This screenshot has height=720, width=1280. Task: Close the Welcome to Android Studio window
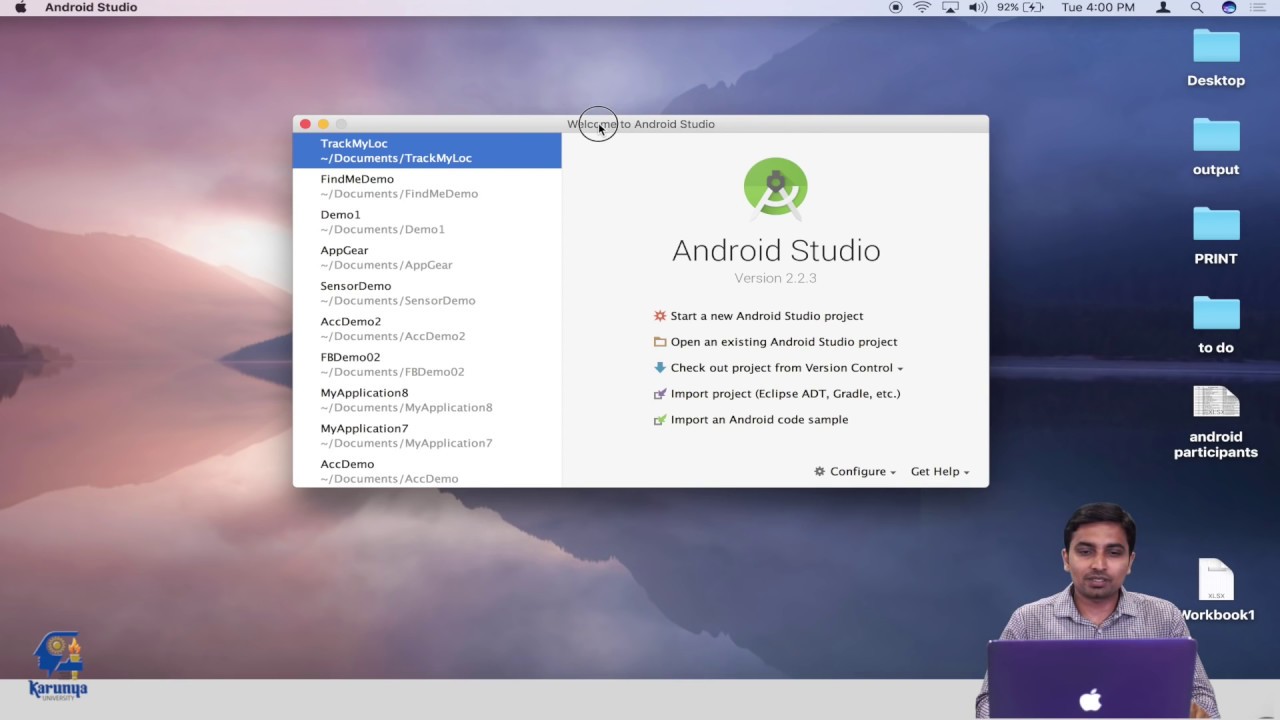[x=305, y=124]
